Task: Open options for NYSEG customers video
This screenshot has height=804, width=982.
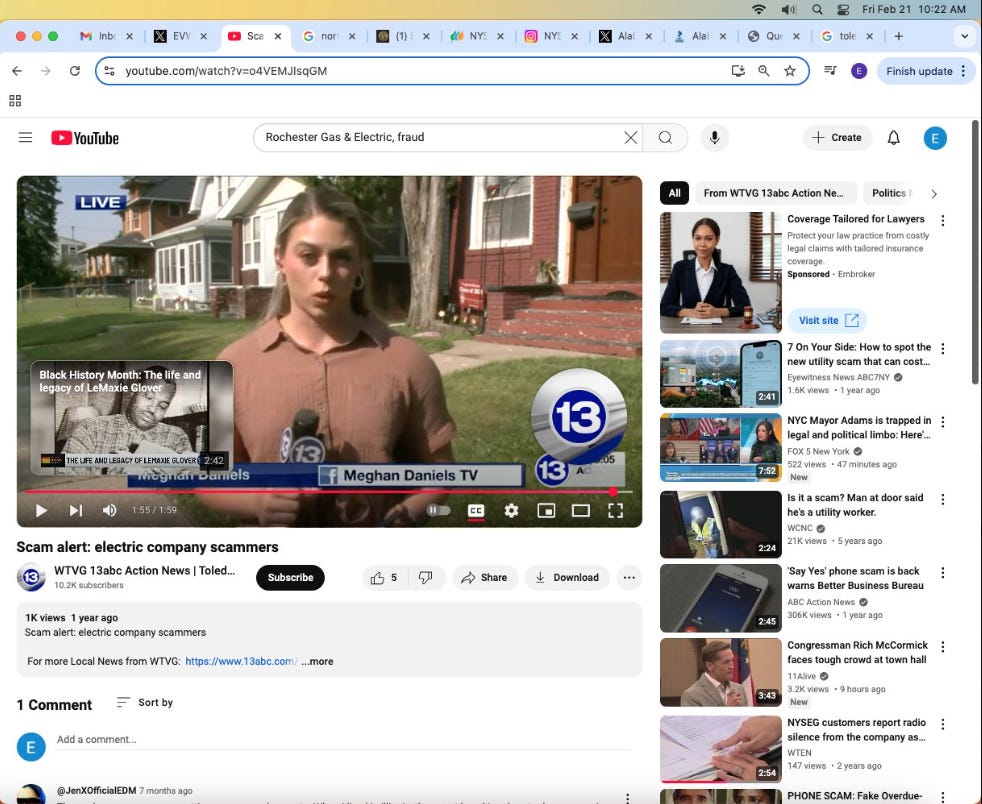Action: (943, 724)
